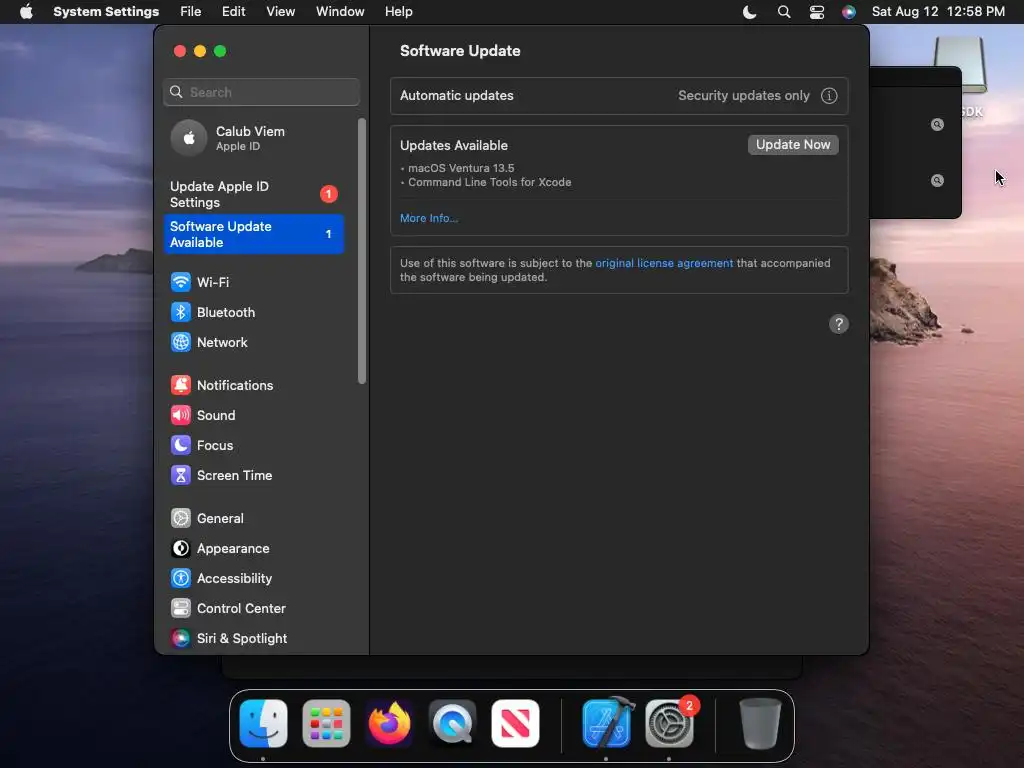Open News app from the Dock
Viewport: 1024px width, 768px height.
point(515,724)
